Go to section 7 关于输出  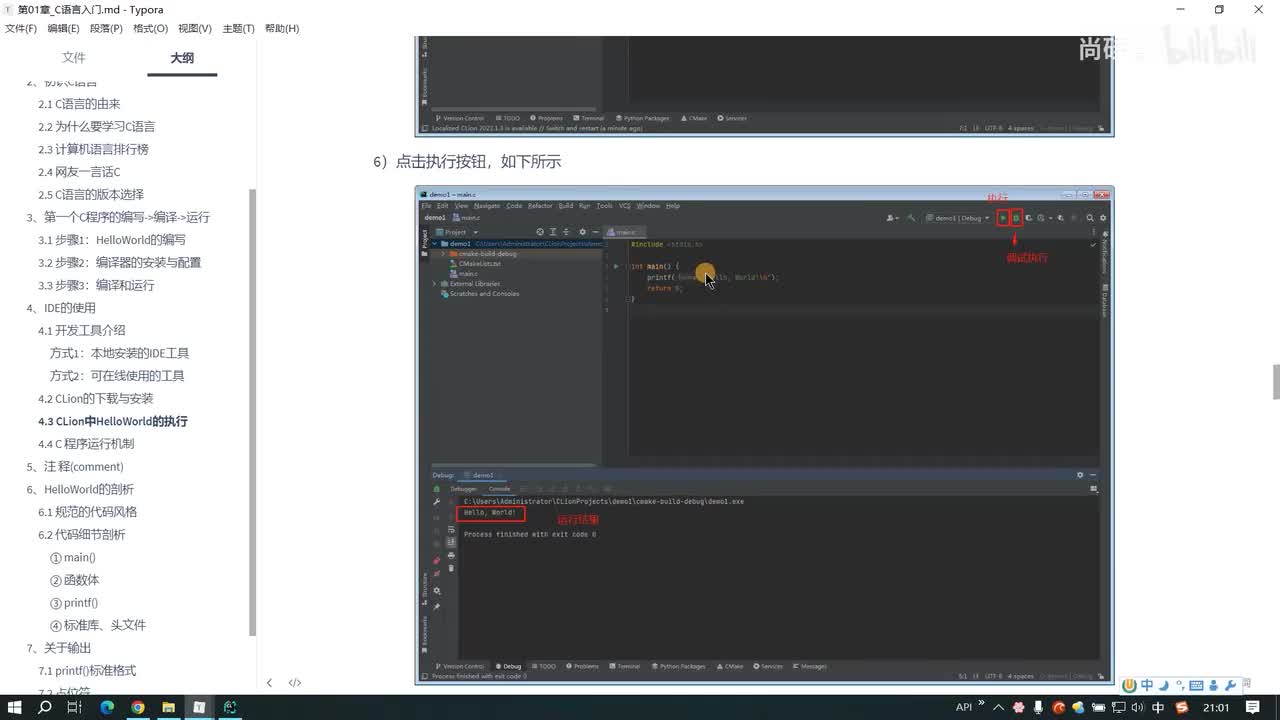59,648
